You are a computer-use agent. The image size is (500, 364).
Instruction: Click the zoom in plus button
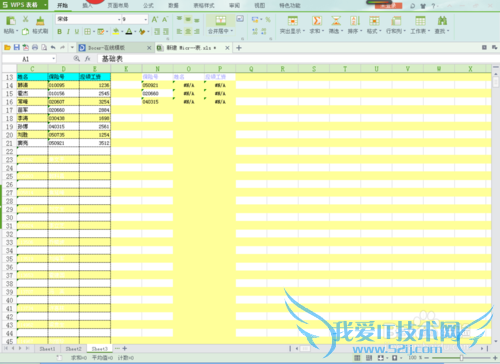pos(495,358)
